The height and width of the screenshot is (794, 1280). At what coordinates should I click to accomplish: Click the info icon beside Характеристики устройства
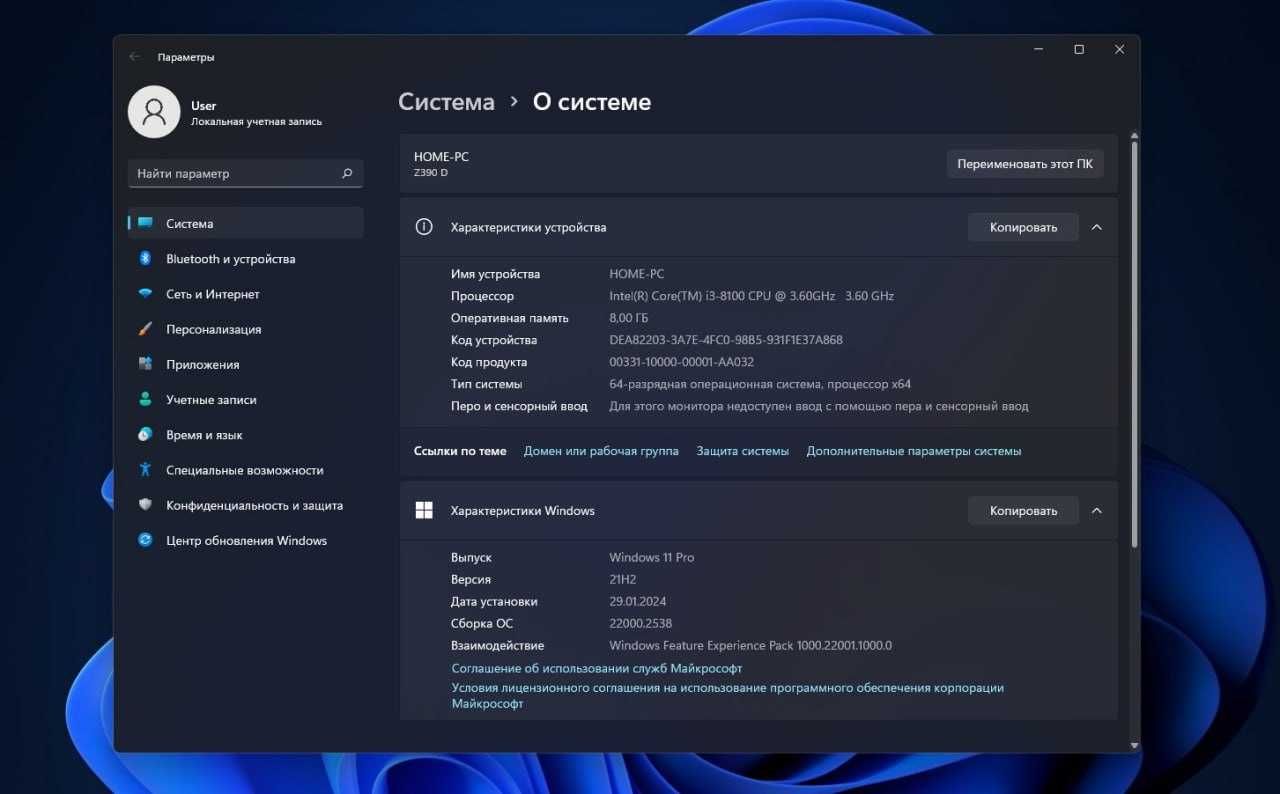click(424, 227)
